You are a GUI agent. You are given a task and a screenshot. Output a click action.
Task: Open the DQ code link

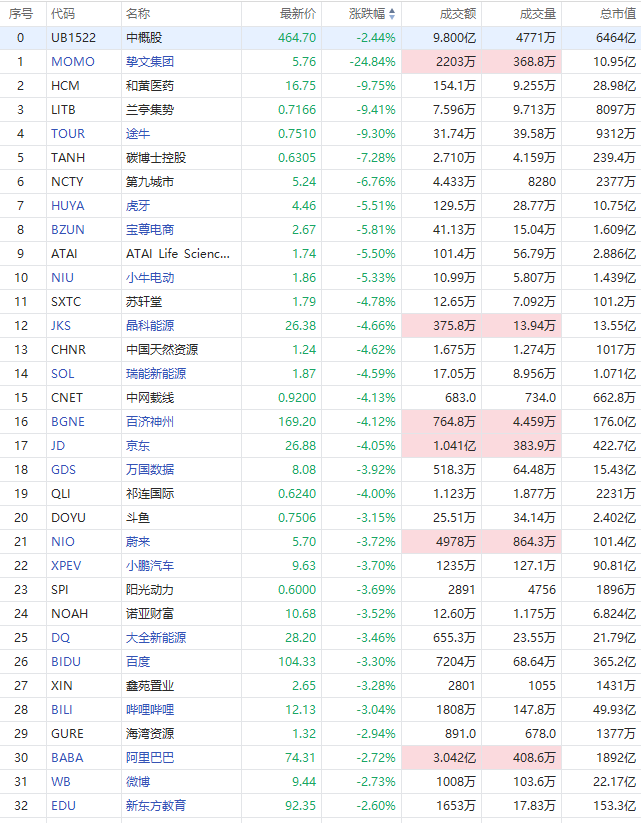coord(60,638)
